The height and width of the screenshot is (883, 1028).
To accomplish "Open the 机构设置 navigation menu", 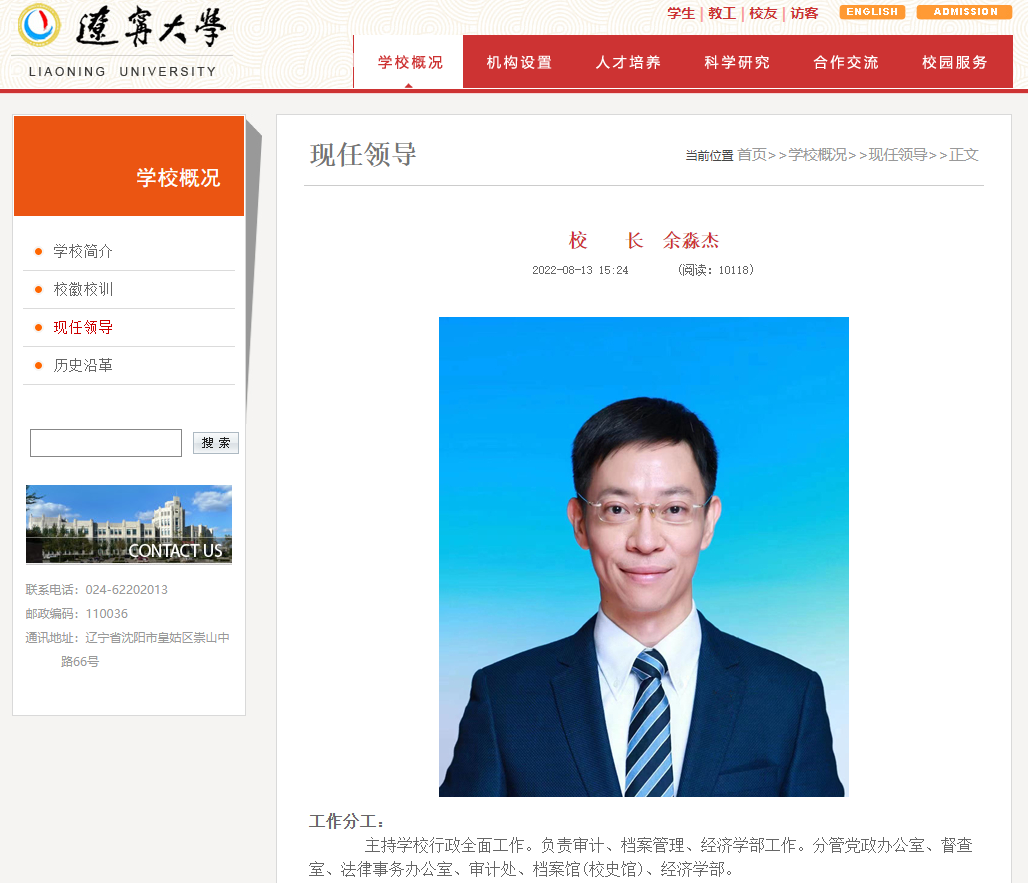I will click(519, 62).
